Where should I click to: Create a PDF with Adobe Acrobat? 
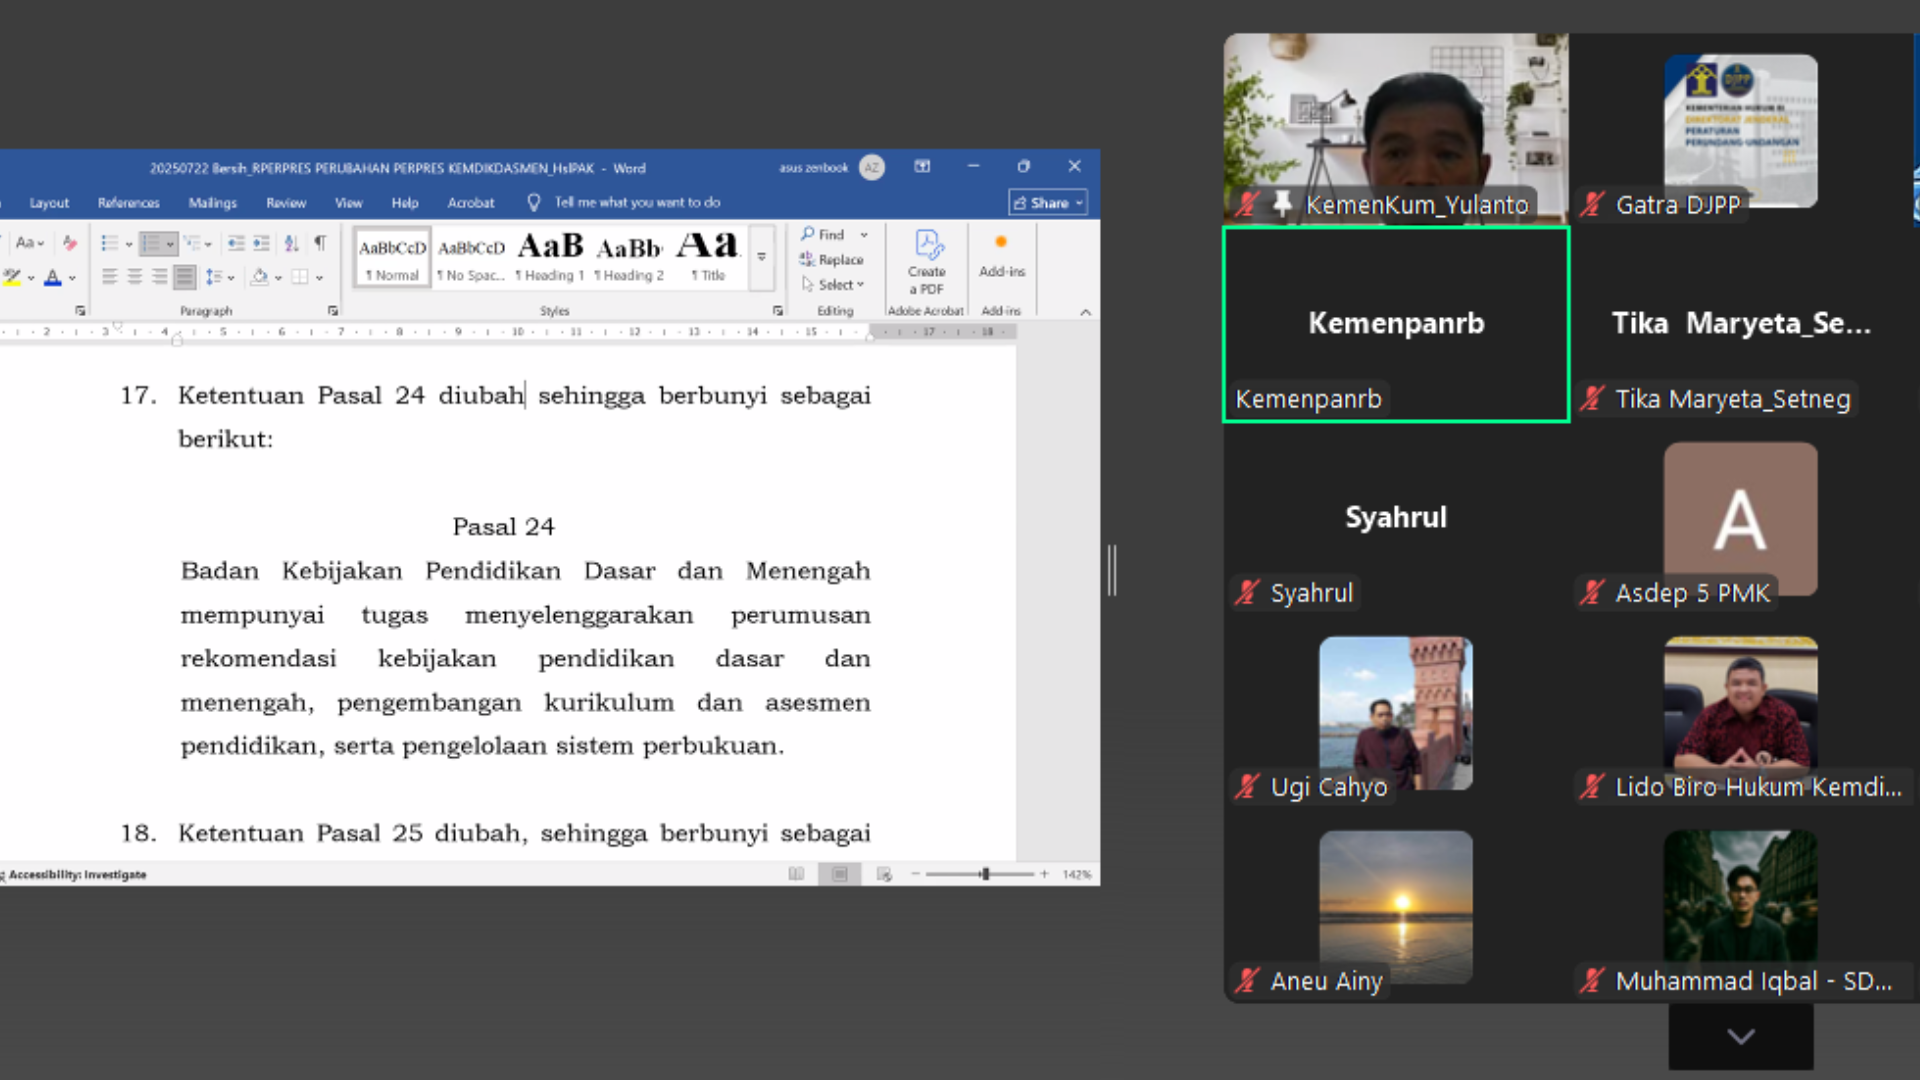pyautogui.click(x=927, y=263)
